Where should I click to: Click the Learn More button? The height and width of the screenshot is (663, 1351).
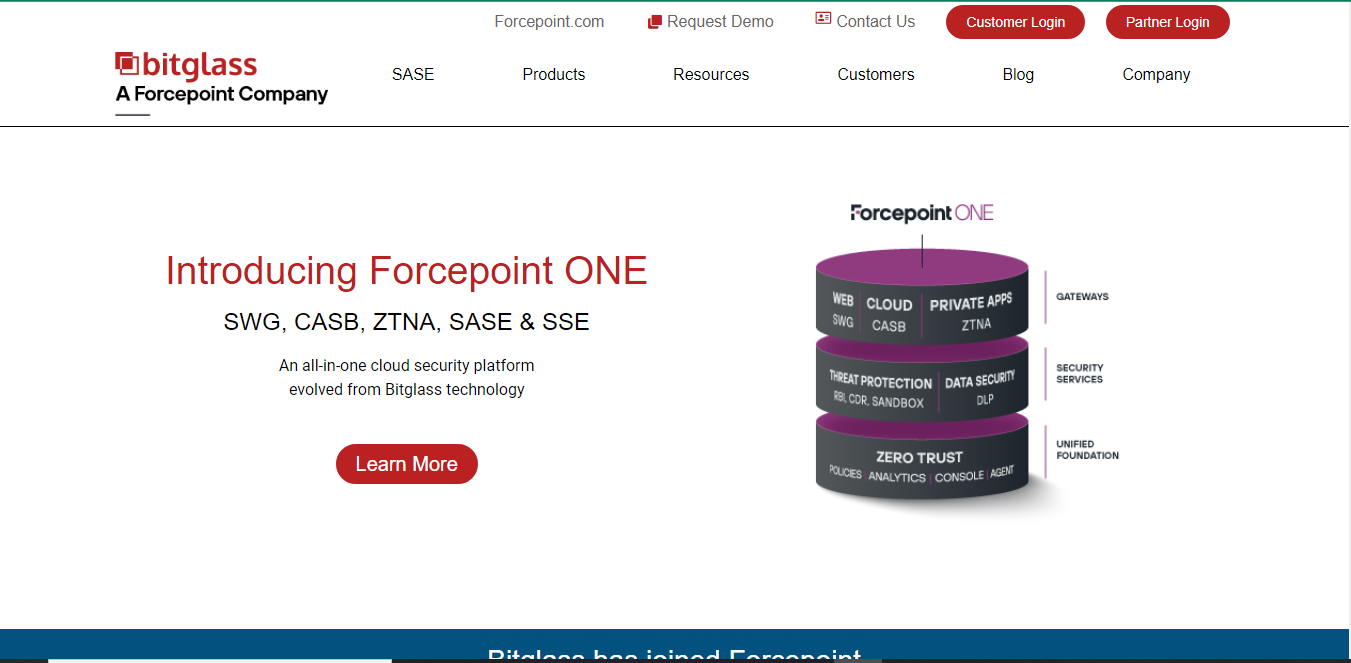(407, 464)
